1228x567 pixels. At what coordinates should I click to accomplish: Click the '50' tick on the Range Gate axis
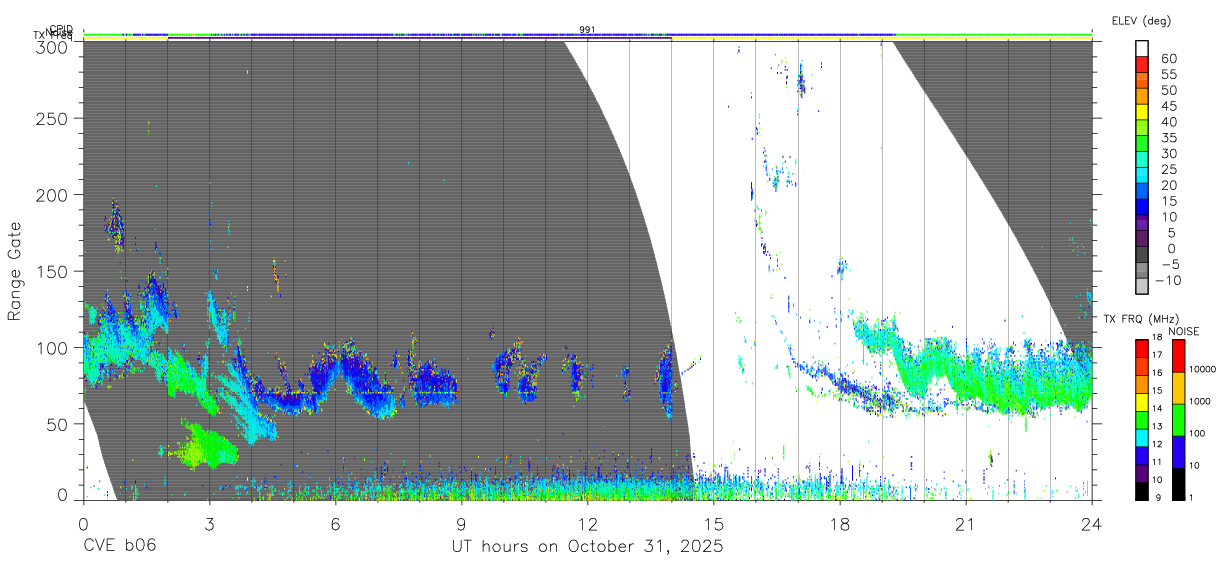(x=57, y=424)
